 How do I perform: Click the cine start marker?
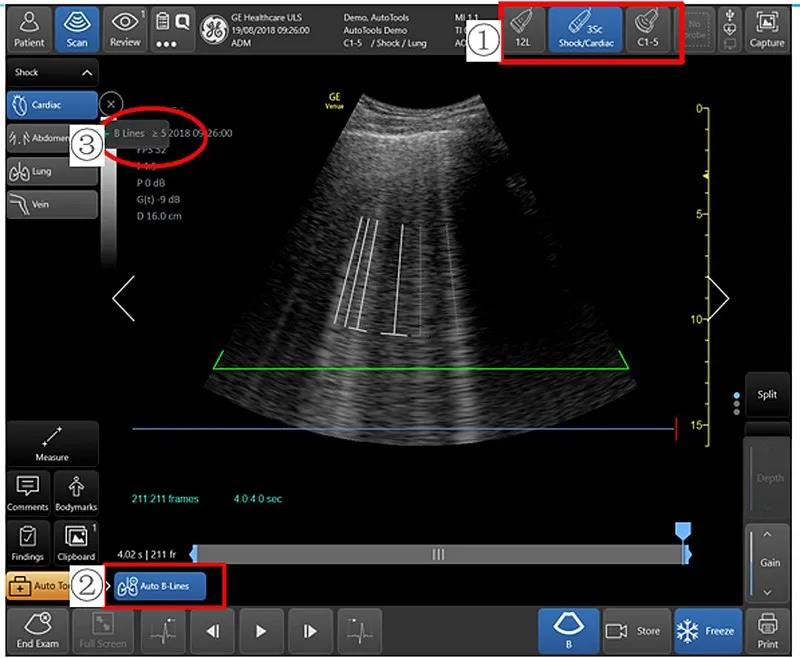(193, 554)
